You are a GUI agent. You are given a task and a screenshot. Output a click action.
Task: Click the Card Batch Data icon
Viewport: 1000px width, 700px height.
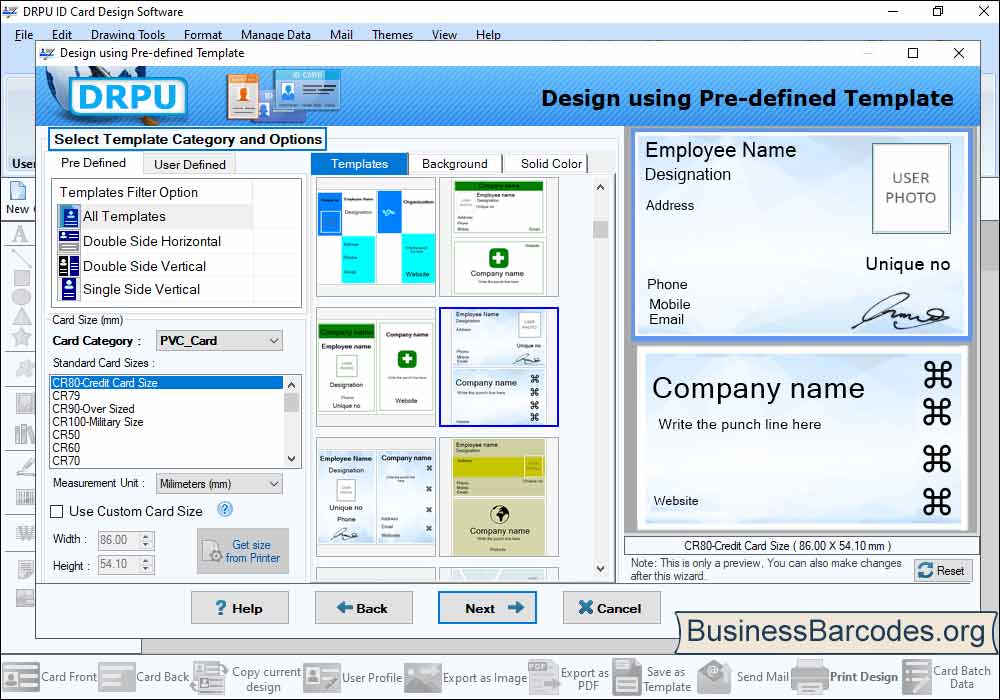click(917, 677)
